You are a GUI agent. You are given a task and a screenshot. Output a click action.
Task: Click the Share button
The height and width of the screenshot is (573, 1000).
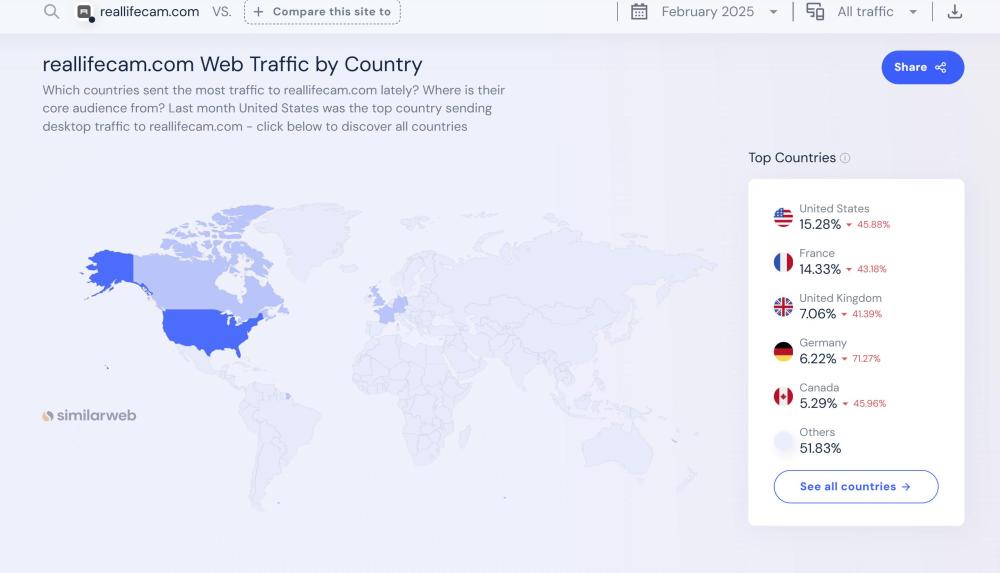tap(922, 67)
